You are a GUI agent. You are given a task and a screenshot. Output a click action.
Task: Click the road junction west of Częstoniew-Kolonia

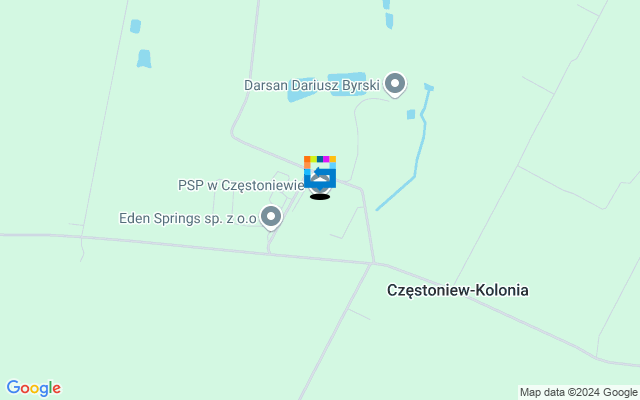pos(373,263)
